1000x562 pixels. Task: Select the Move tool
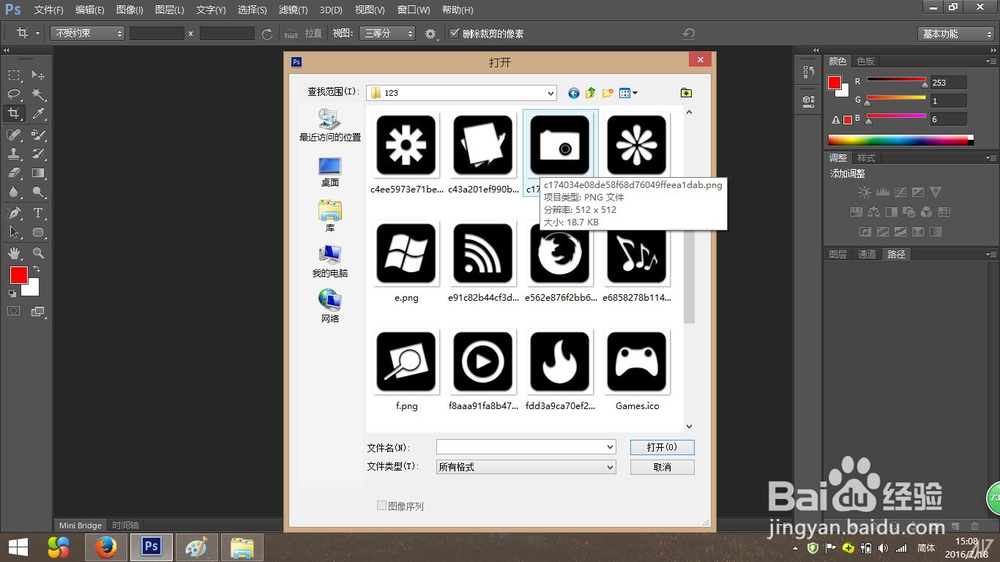click(x=38, y=75)
